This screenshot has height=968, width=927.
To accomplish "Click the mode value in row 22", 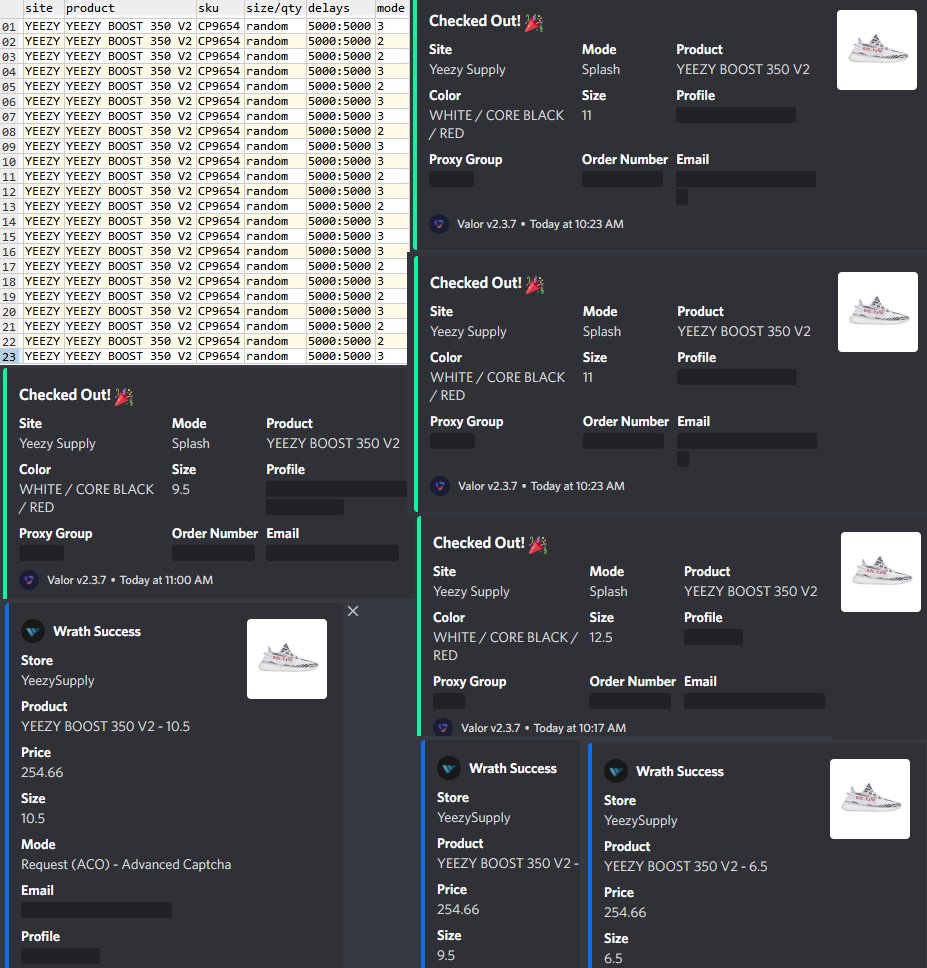I will 381,341.
